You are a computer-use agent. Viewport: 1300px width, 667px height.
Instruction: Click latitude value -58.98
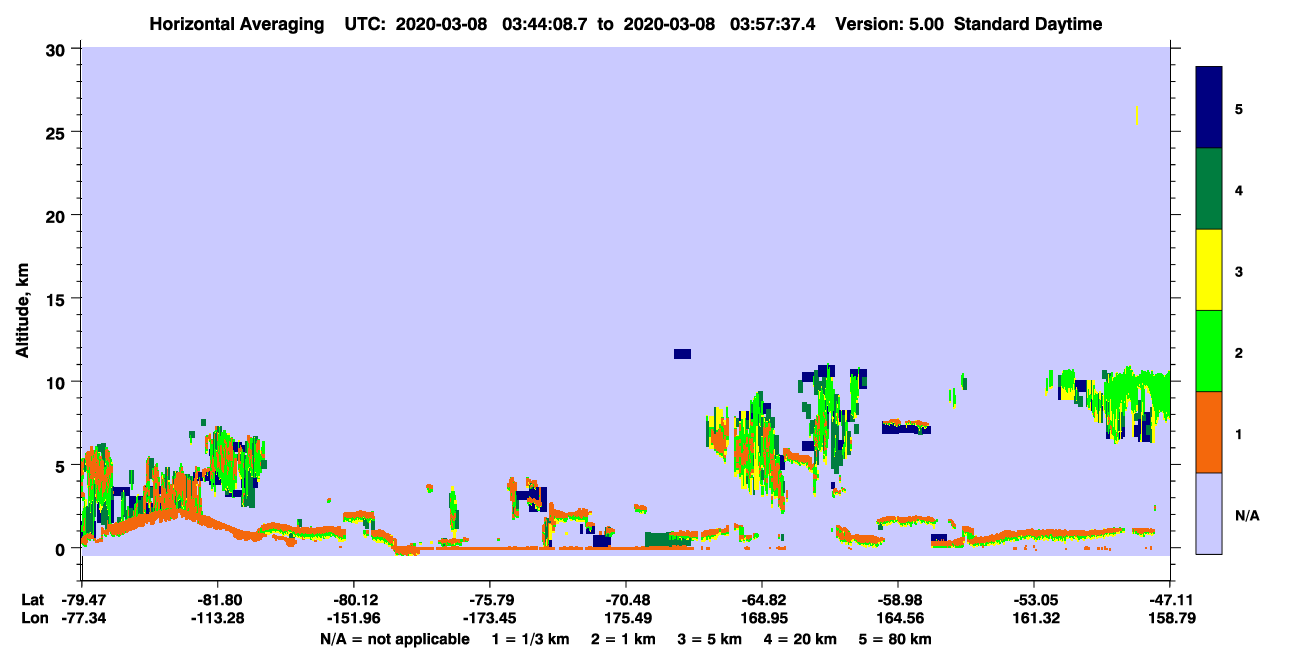click(x=898, y=599)
